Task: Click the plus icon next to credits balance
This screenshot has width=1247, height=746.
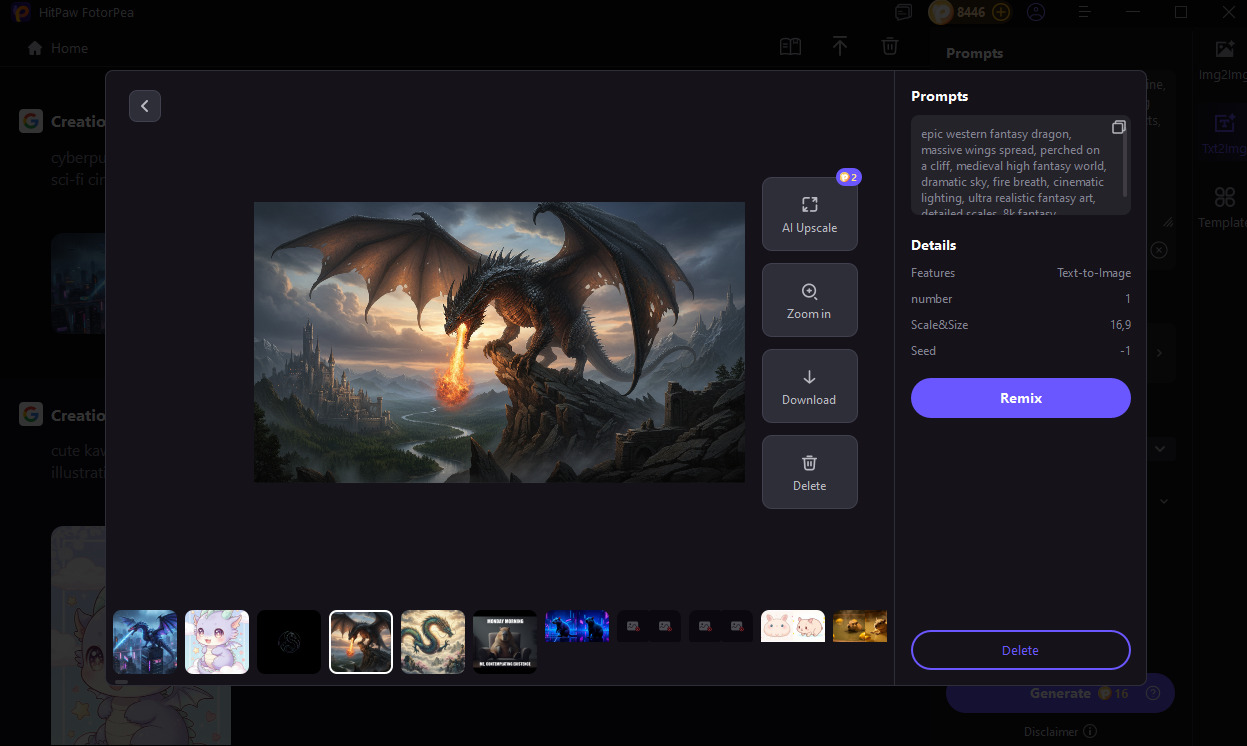Action: tap(1000, 12)
